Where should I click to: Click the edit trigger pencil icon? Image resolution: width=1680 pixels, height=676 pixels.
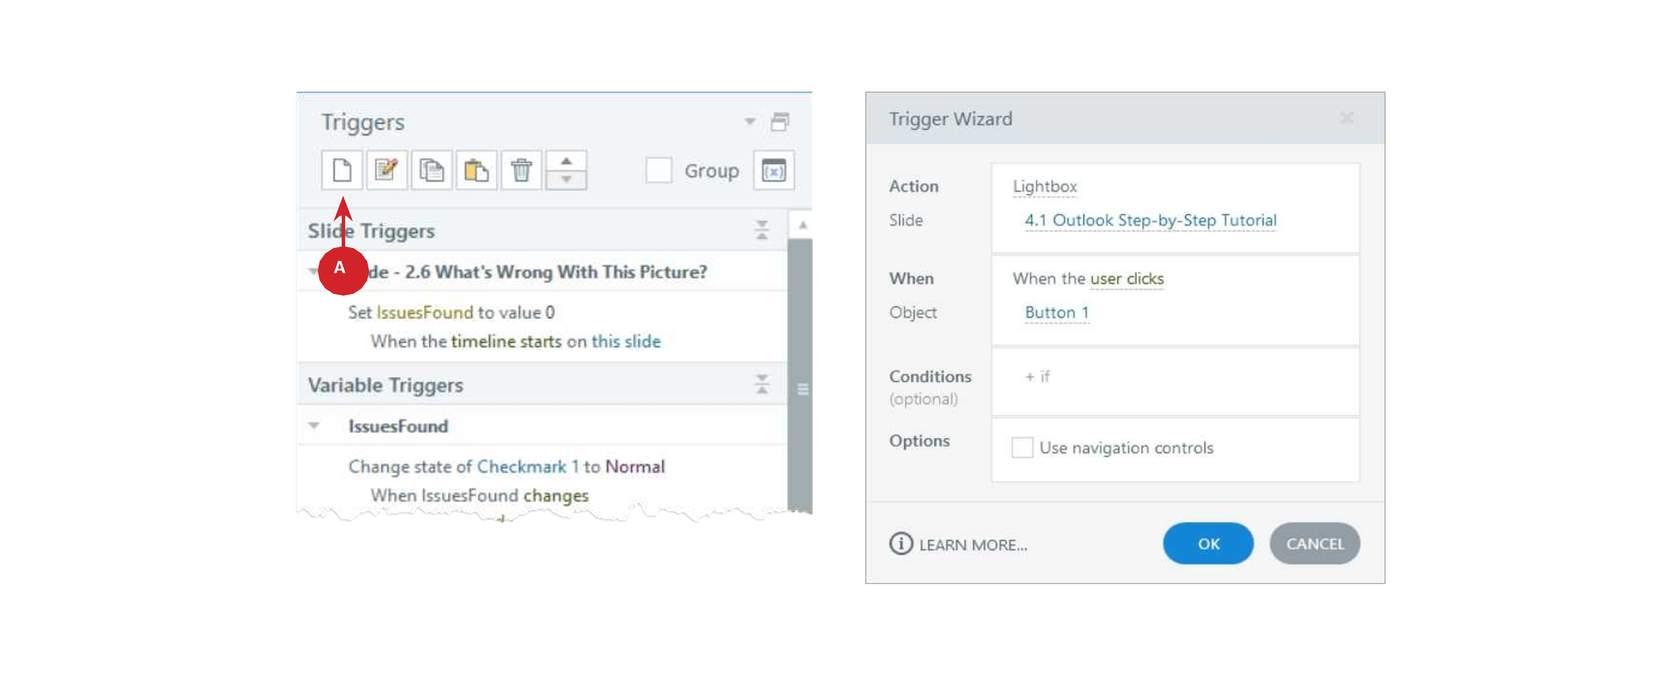(x=387, y=170)
